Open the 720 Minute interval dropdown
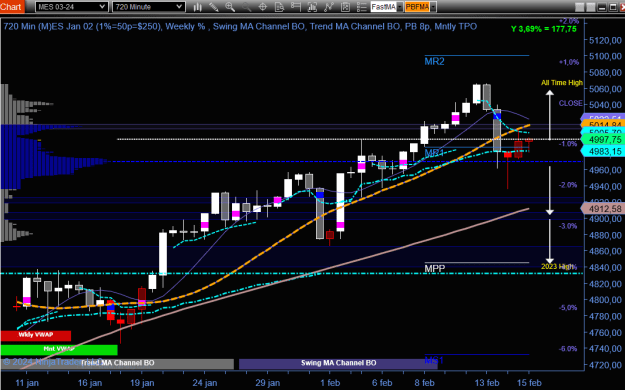The image size is (625, 390). [148, 7]
